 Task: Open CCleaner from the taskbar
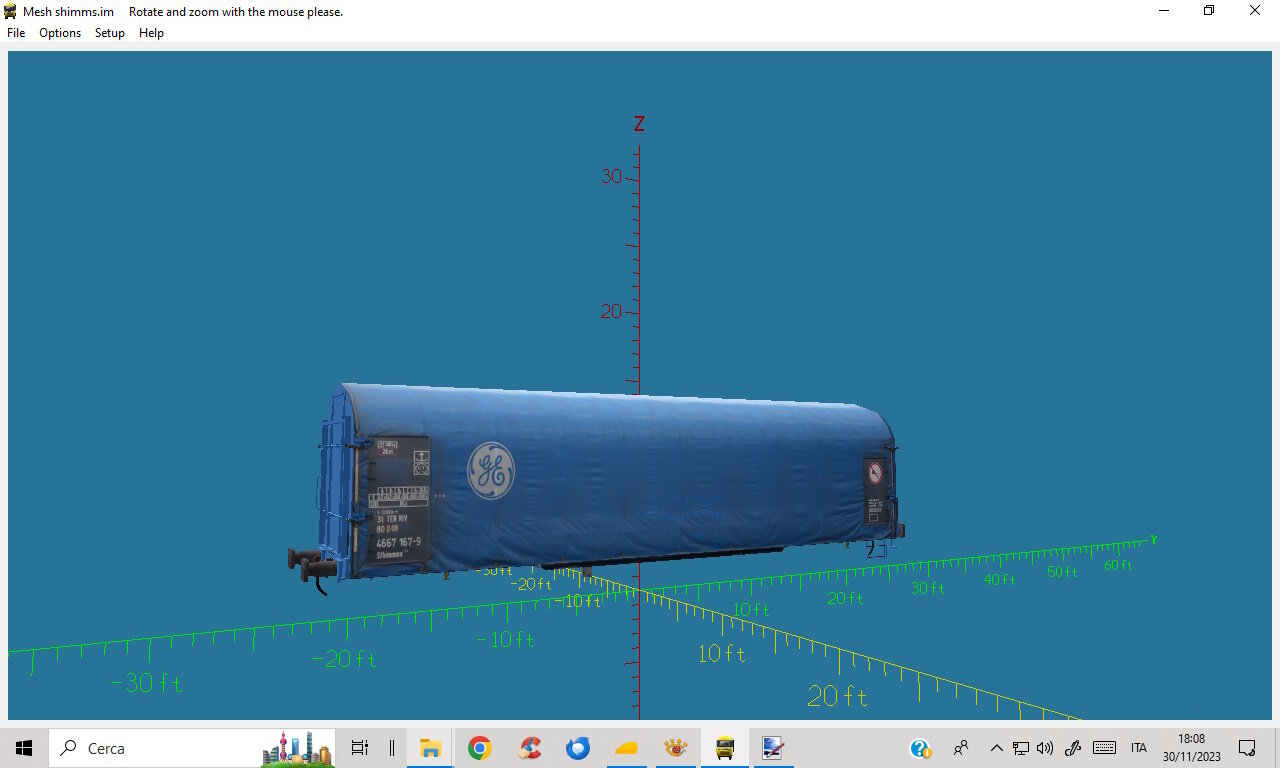pyautogui.click(x=529, y=748)
